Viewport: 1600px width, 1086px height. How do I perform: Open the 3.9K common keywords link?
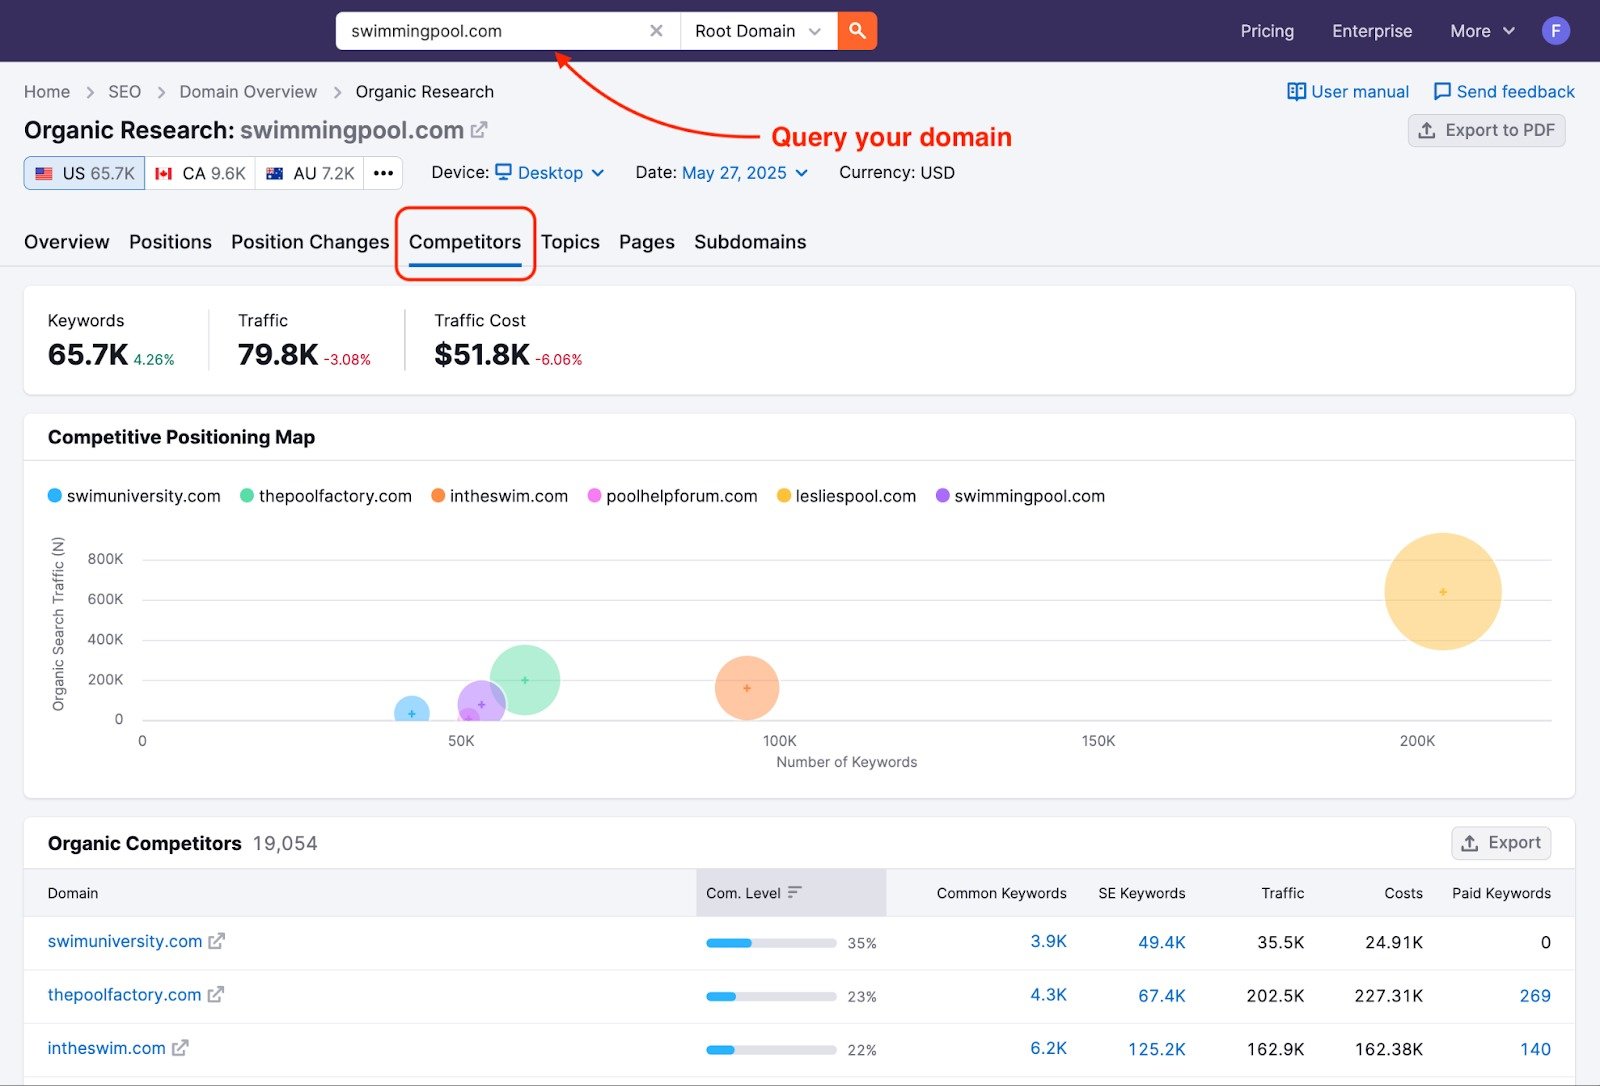[1048, 941]
